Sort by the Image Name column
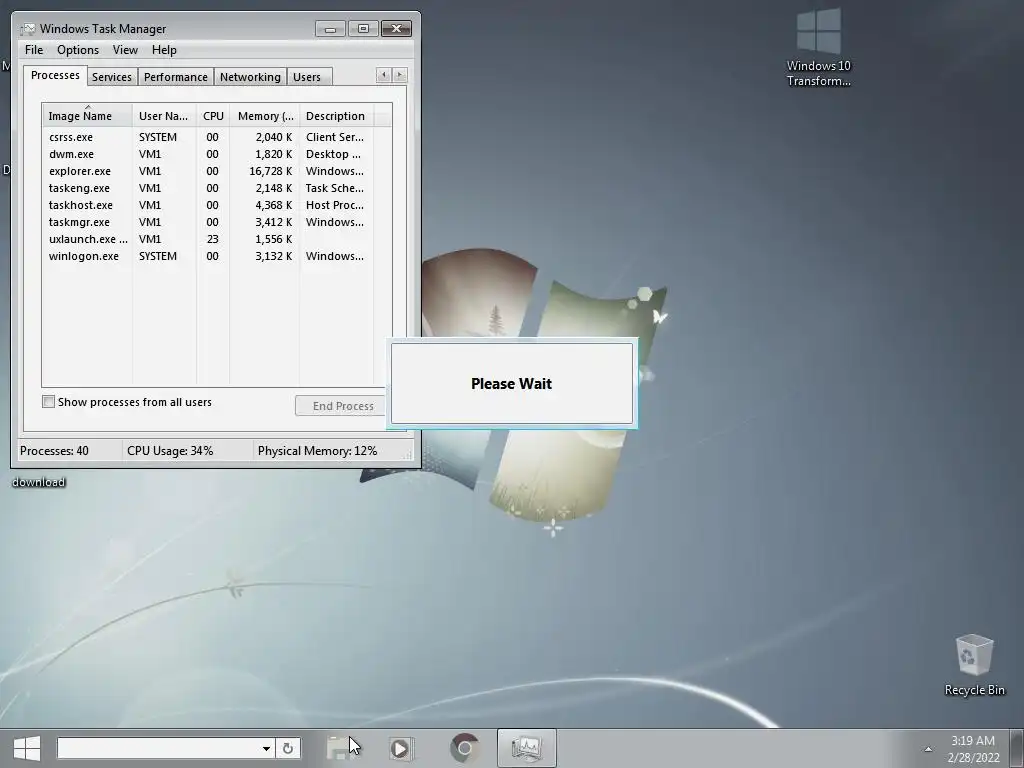Screen dimensions: 1024x768 point(88,116)
